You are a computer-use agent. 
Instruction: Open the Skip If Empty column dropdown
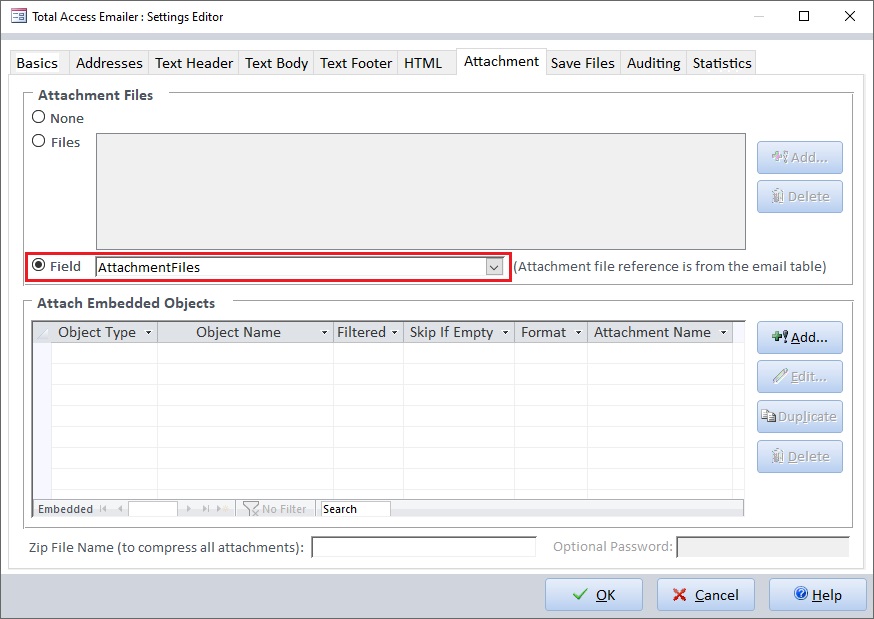coord(506,333)
